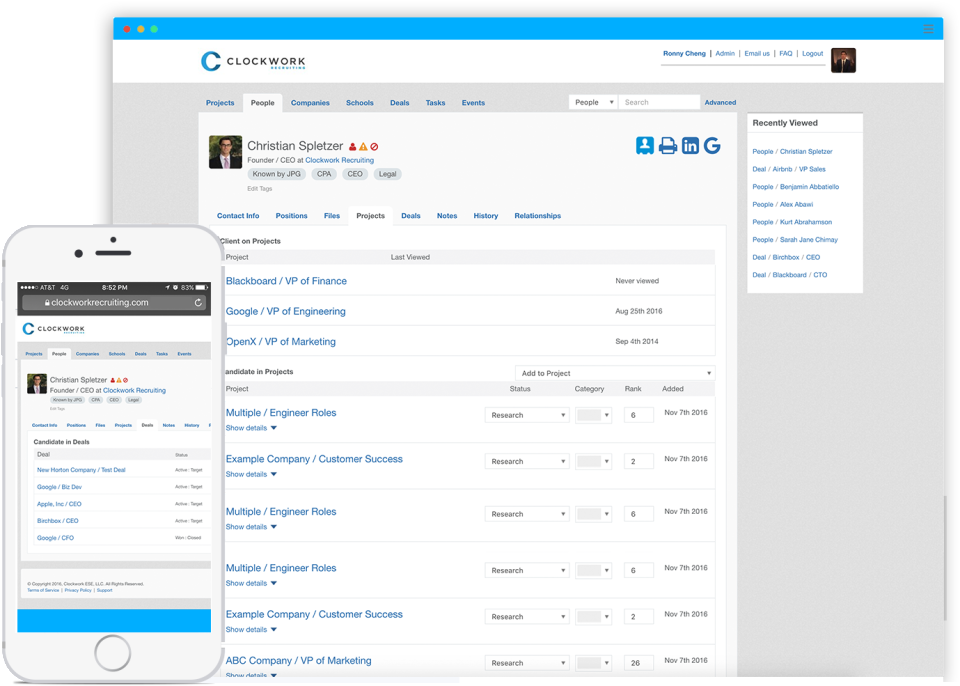Switch to the Companies tab
The width and height of the screenshot is (960, 686).
310,102
